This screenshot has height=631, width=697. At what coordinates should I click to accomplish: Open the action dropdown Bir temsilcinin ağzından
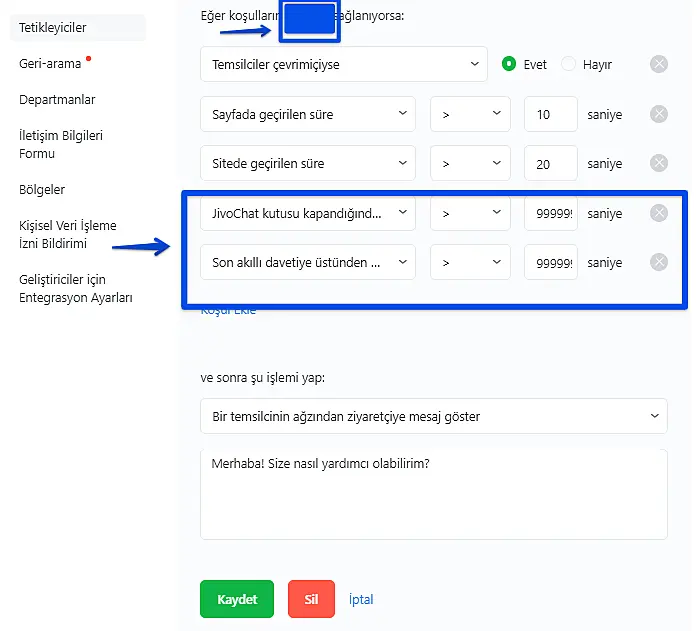click(433, 414)
